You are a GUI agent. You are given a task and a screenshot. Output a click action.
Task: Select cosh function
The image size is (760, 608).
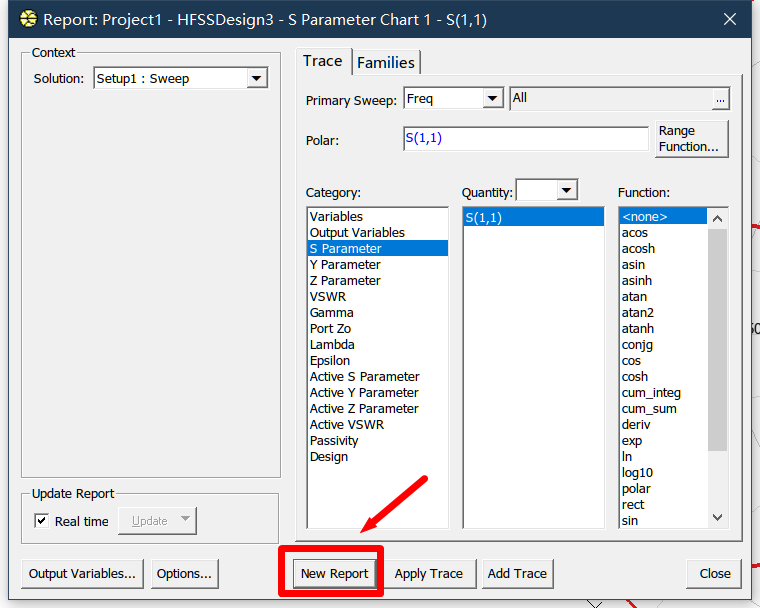[x=663, y=376]
